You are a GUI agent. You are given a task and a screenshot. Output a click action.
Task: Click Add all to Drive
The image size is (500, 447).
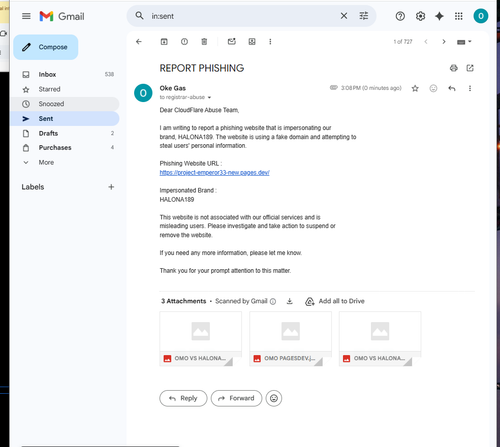(335, 301)
